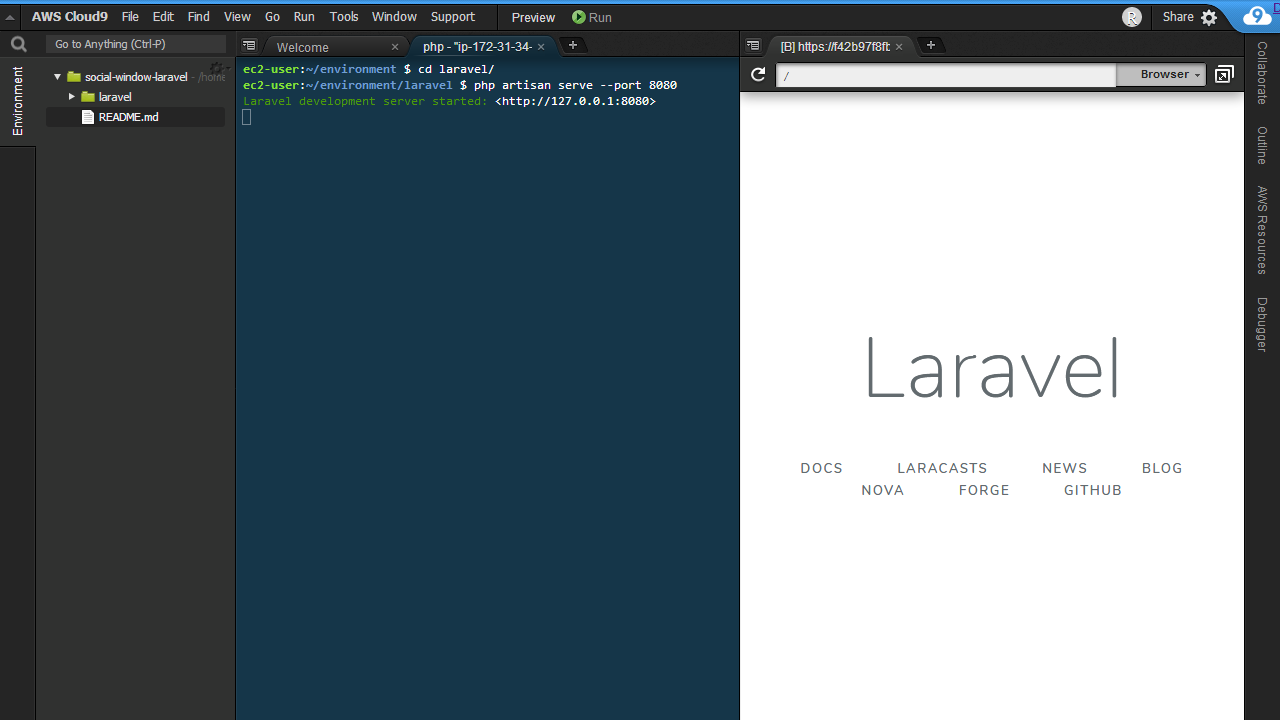Open the Preferences gear icon
This screenshot has width=1280, height=720.
[1209, 17]
